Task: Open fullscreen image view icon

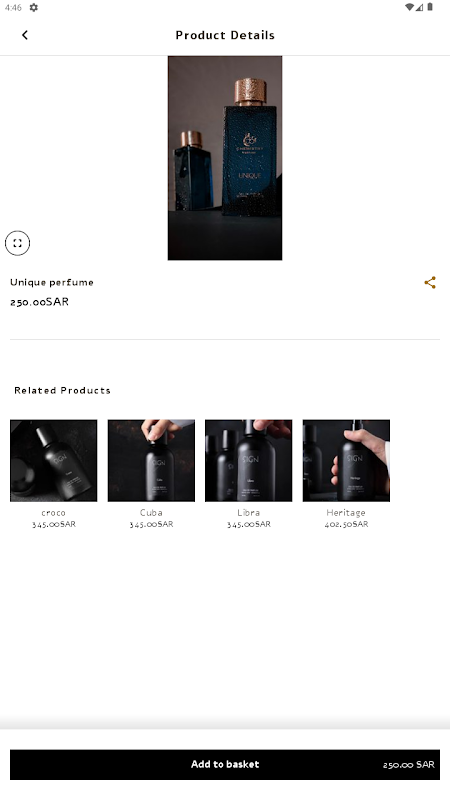Action: pos(17,243)
